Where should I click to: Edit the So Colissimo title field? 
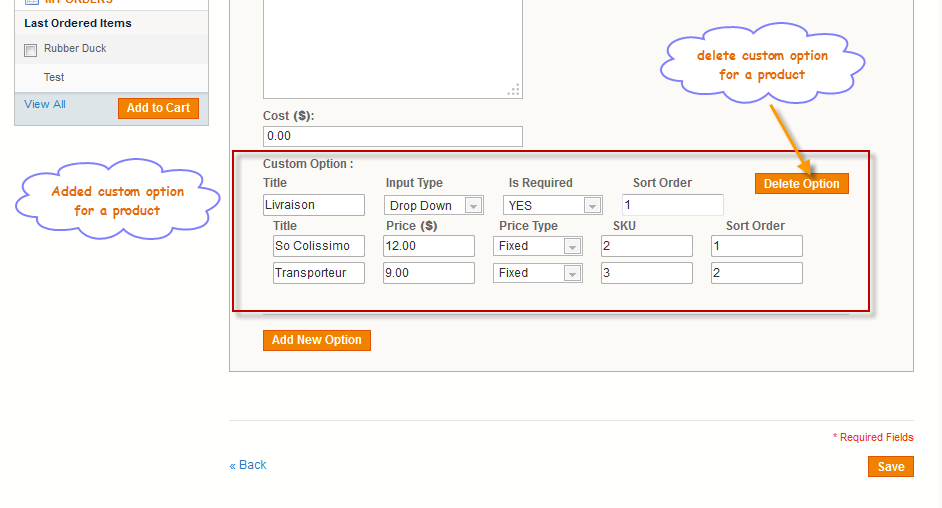(318, 246)
